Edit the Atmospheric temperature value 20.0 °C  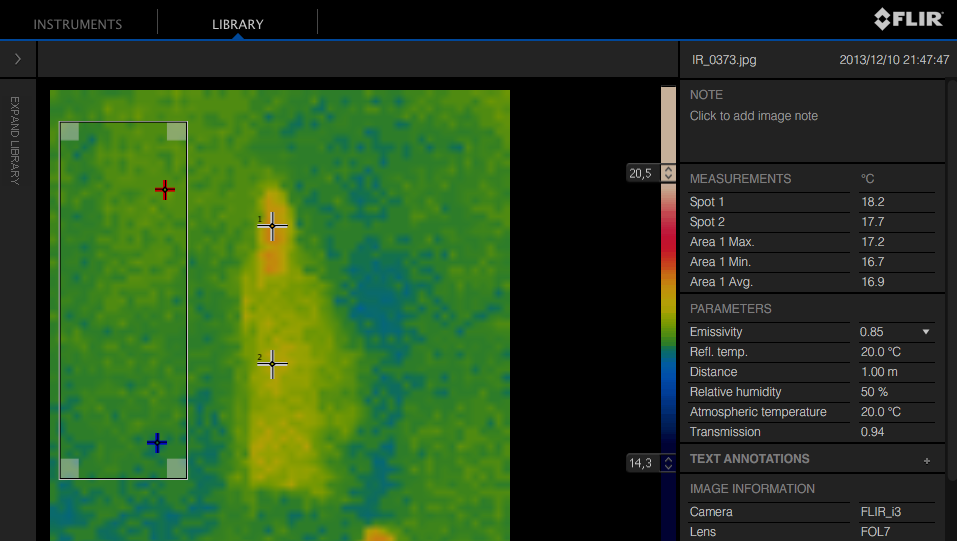pos(881,412)
